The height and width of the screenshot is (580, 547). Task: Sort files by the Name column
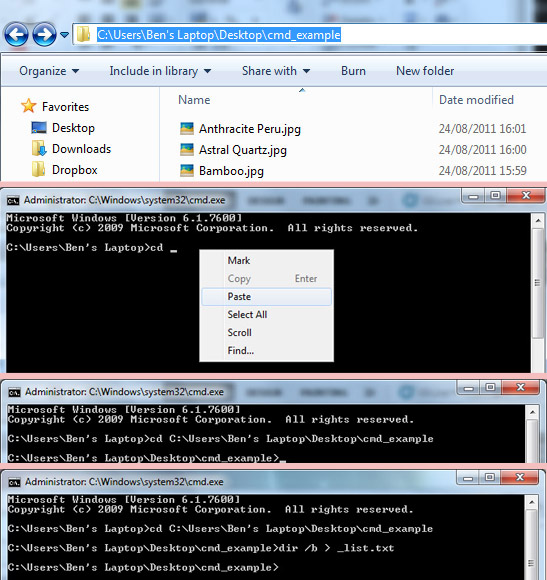point(194,100)
